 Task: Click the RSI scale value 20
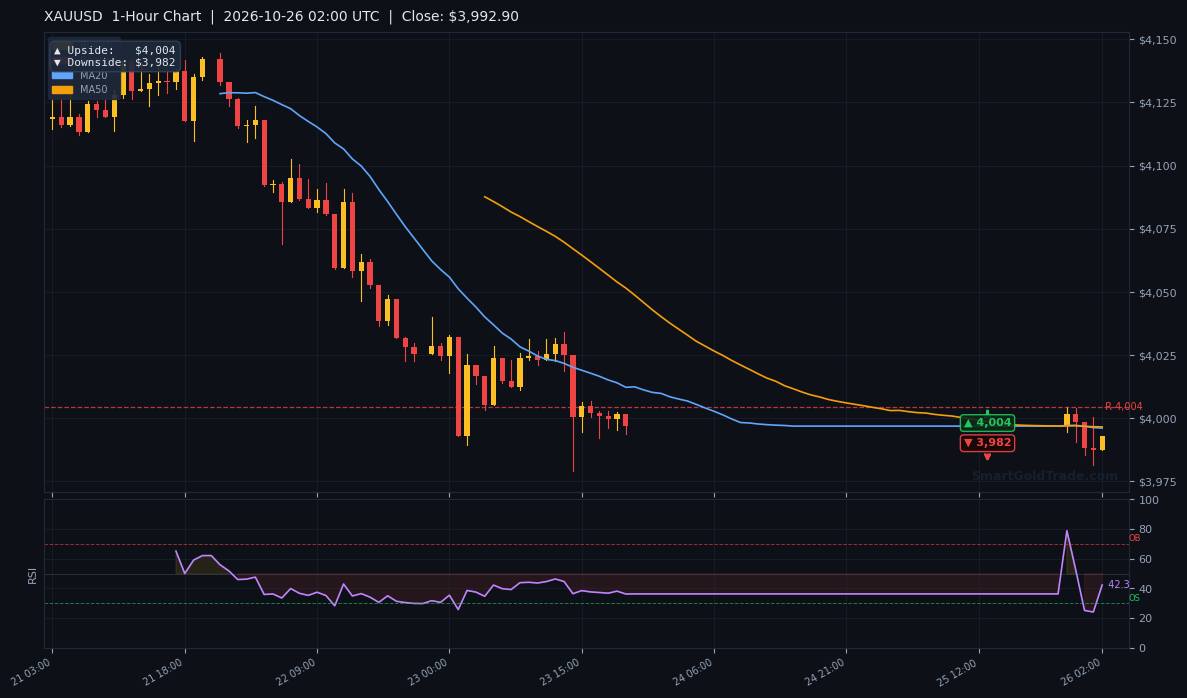pos(1145,619)
